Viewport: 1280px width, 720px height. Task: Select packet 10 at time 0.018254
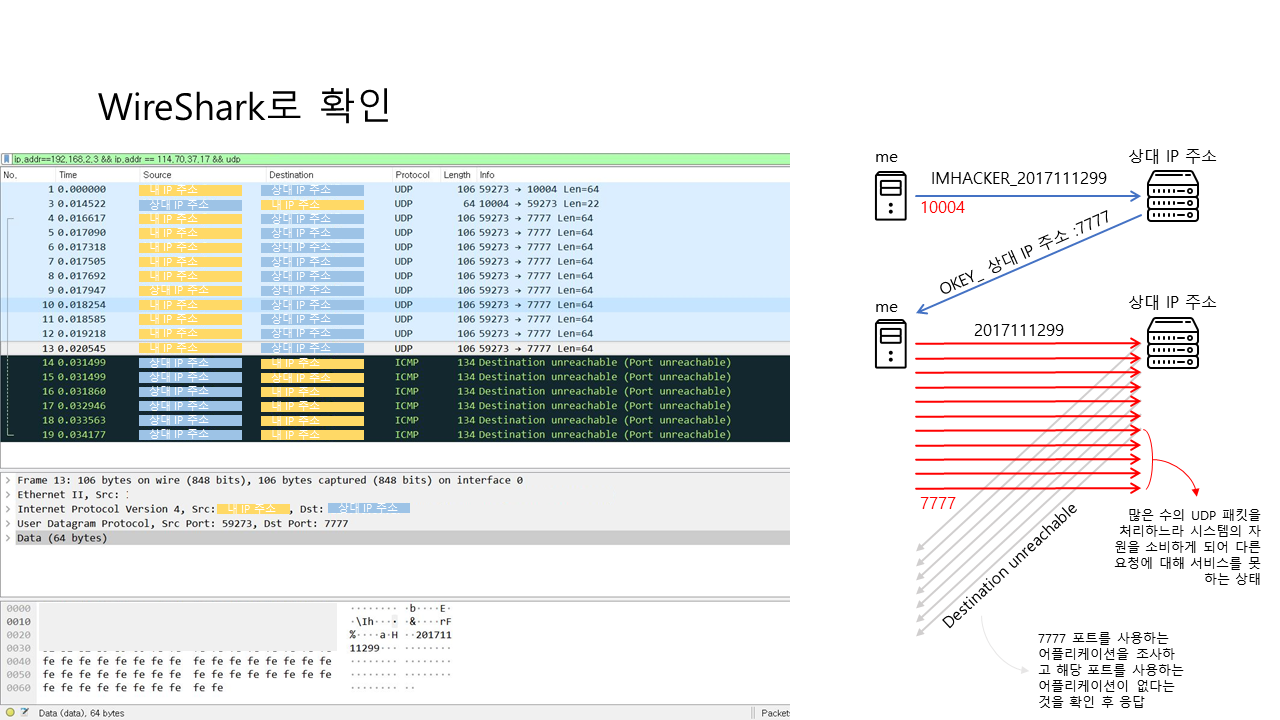pyautogui.click(x=395, y=305)
